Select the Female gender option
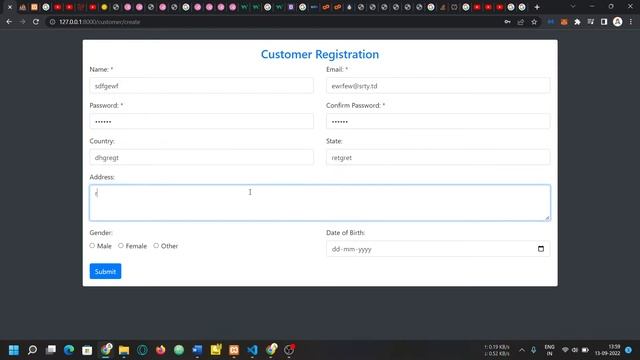Screen dimensions: 640x360 [x=121, y=246]
